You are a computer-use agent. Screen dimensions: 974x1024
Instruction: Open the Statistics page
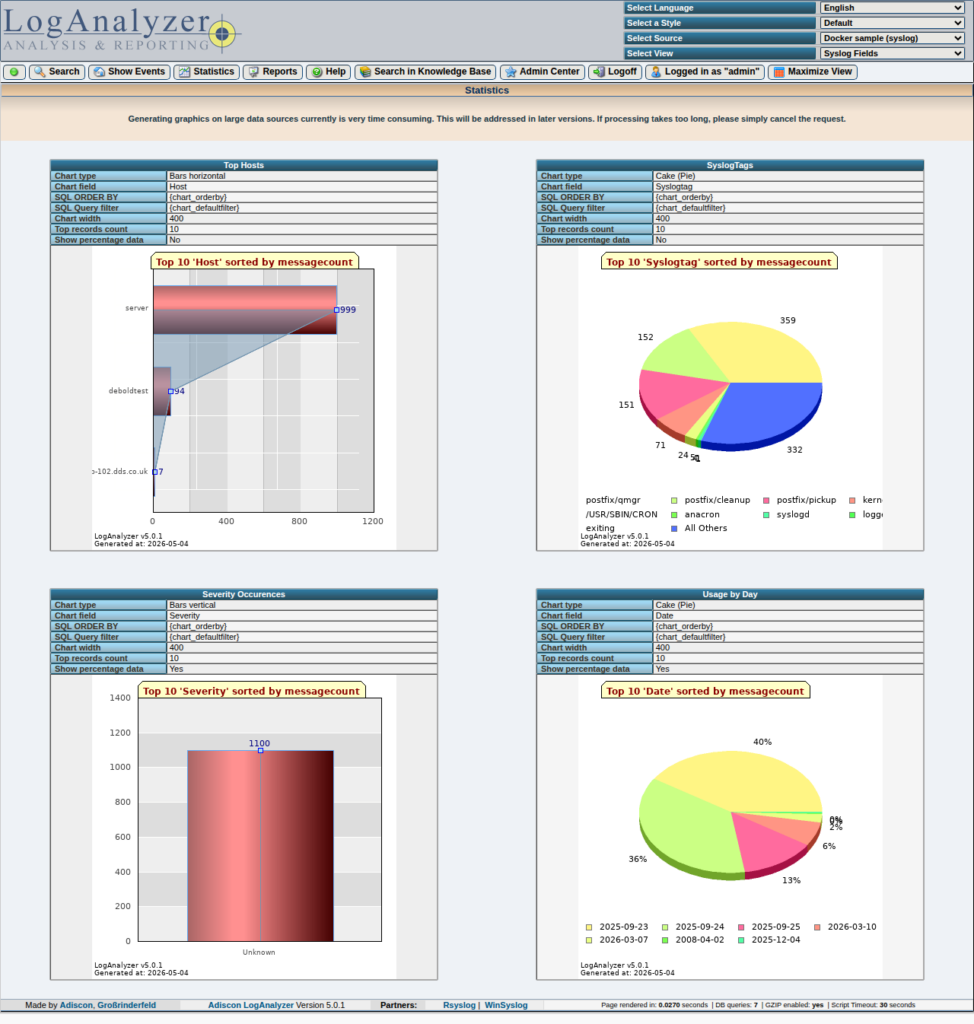[206, 72]
